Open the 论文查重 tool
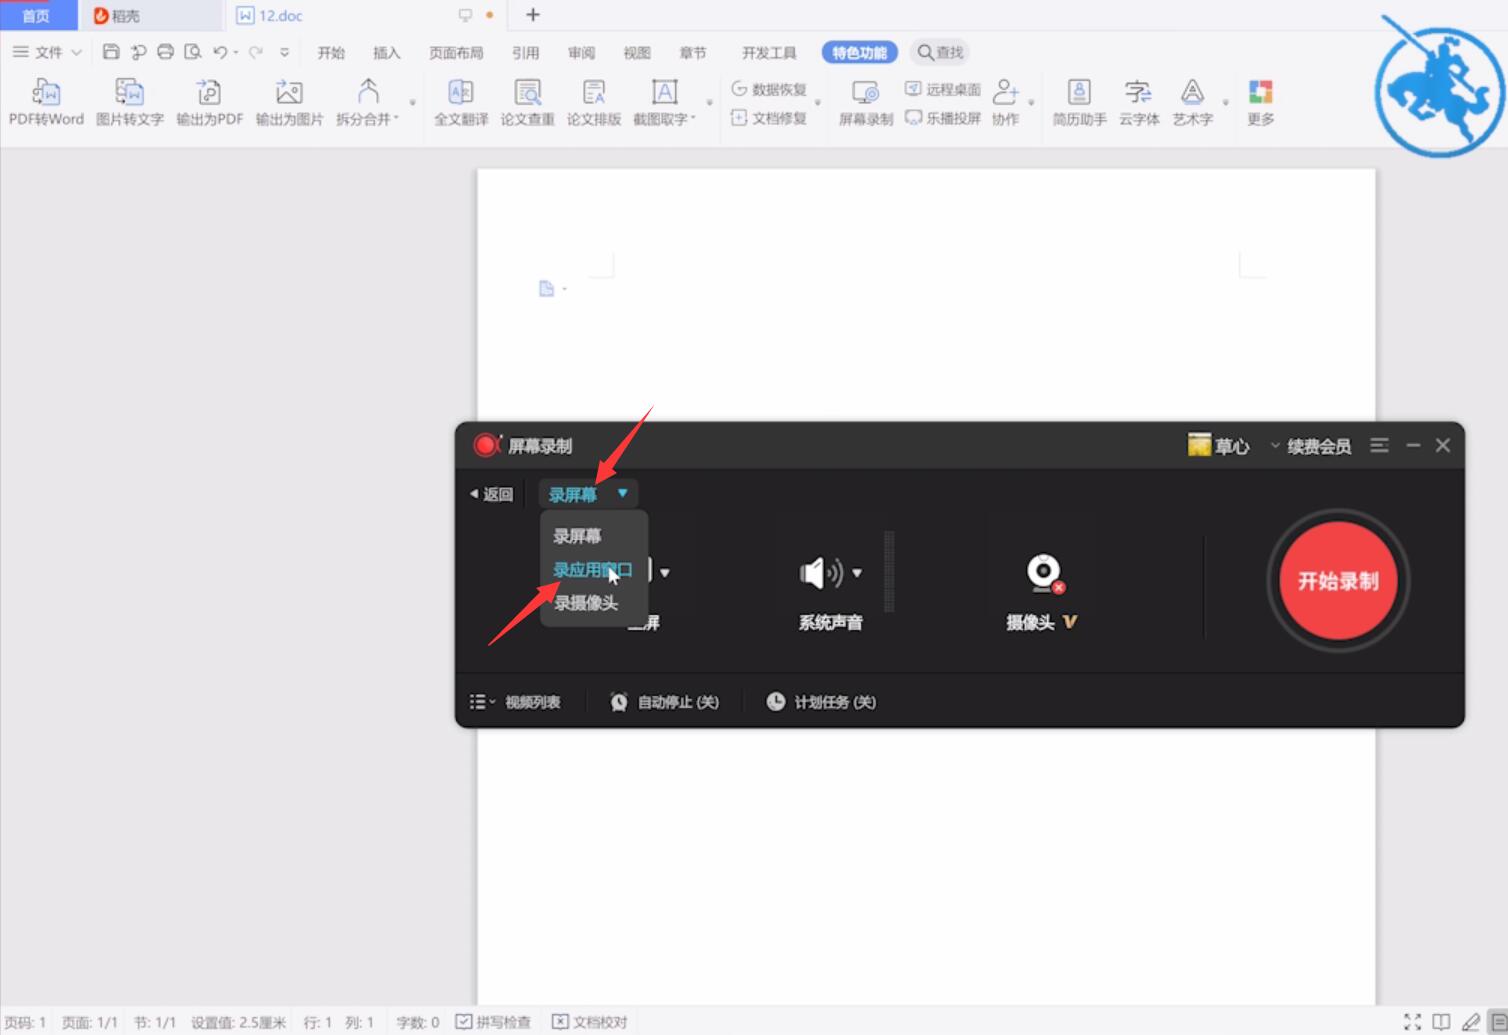This screenshot has width=1508, height=1035. click(527, 103)
